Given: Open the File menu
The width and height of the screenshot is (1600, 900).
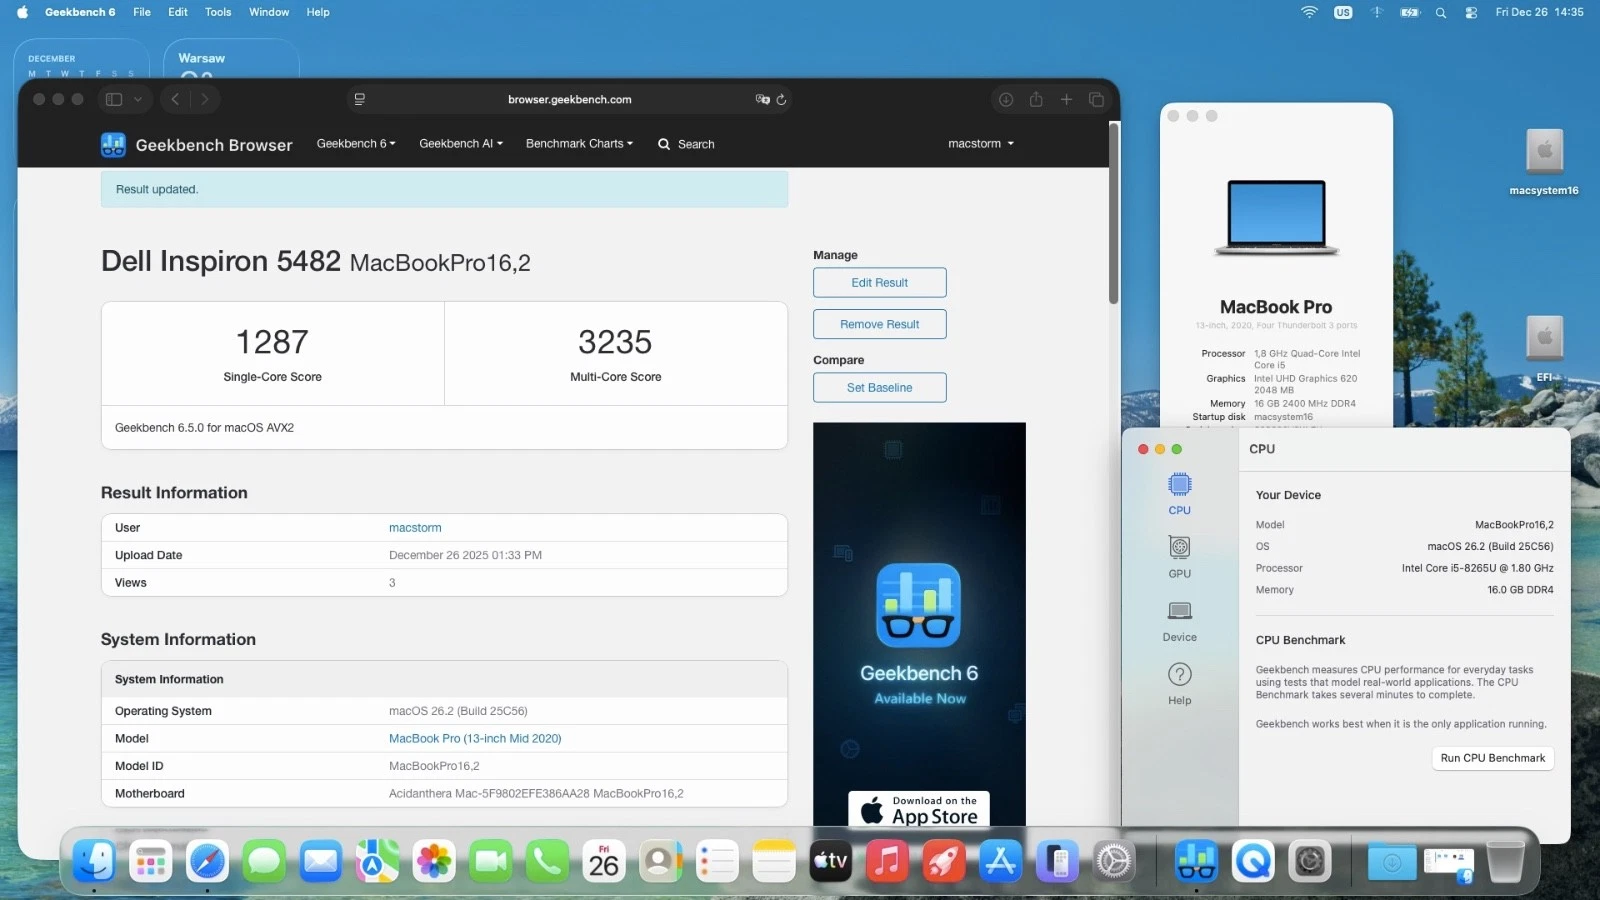Looking at the screenshot, I should click(x=142, y=12).
